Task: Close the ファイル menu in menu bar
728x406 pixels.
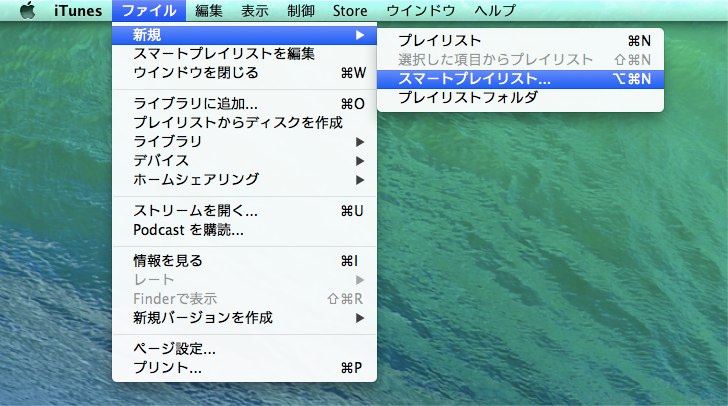Action: click(x=149, y=10)
